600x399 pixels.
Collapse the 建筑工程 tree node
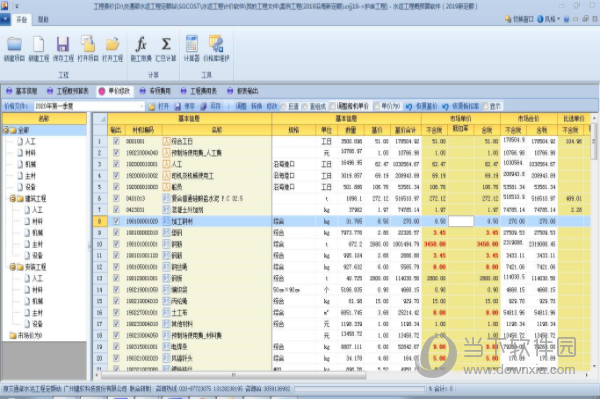[x=13, y=199]
